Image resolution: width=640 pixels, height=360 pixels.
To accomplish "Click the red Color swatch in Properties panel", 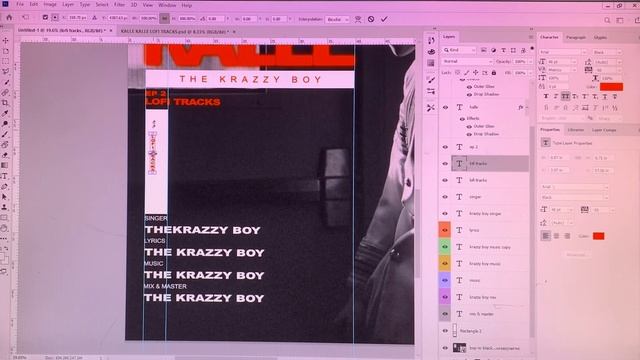I will pos(598,236).
